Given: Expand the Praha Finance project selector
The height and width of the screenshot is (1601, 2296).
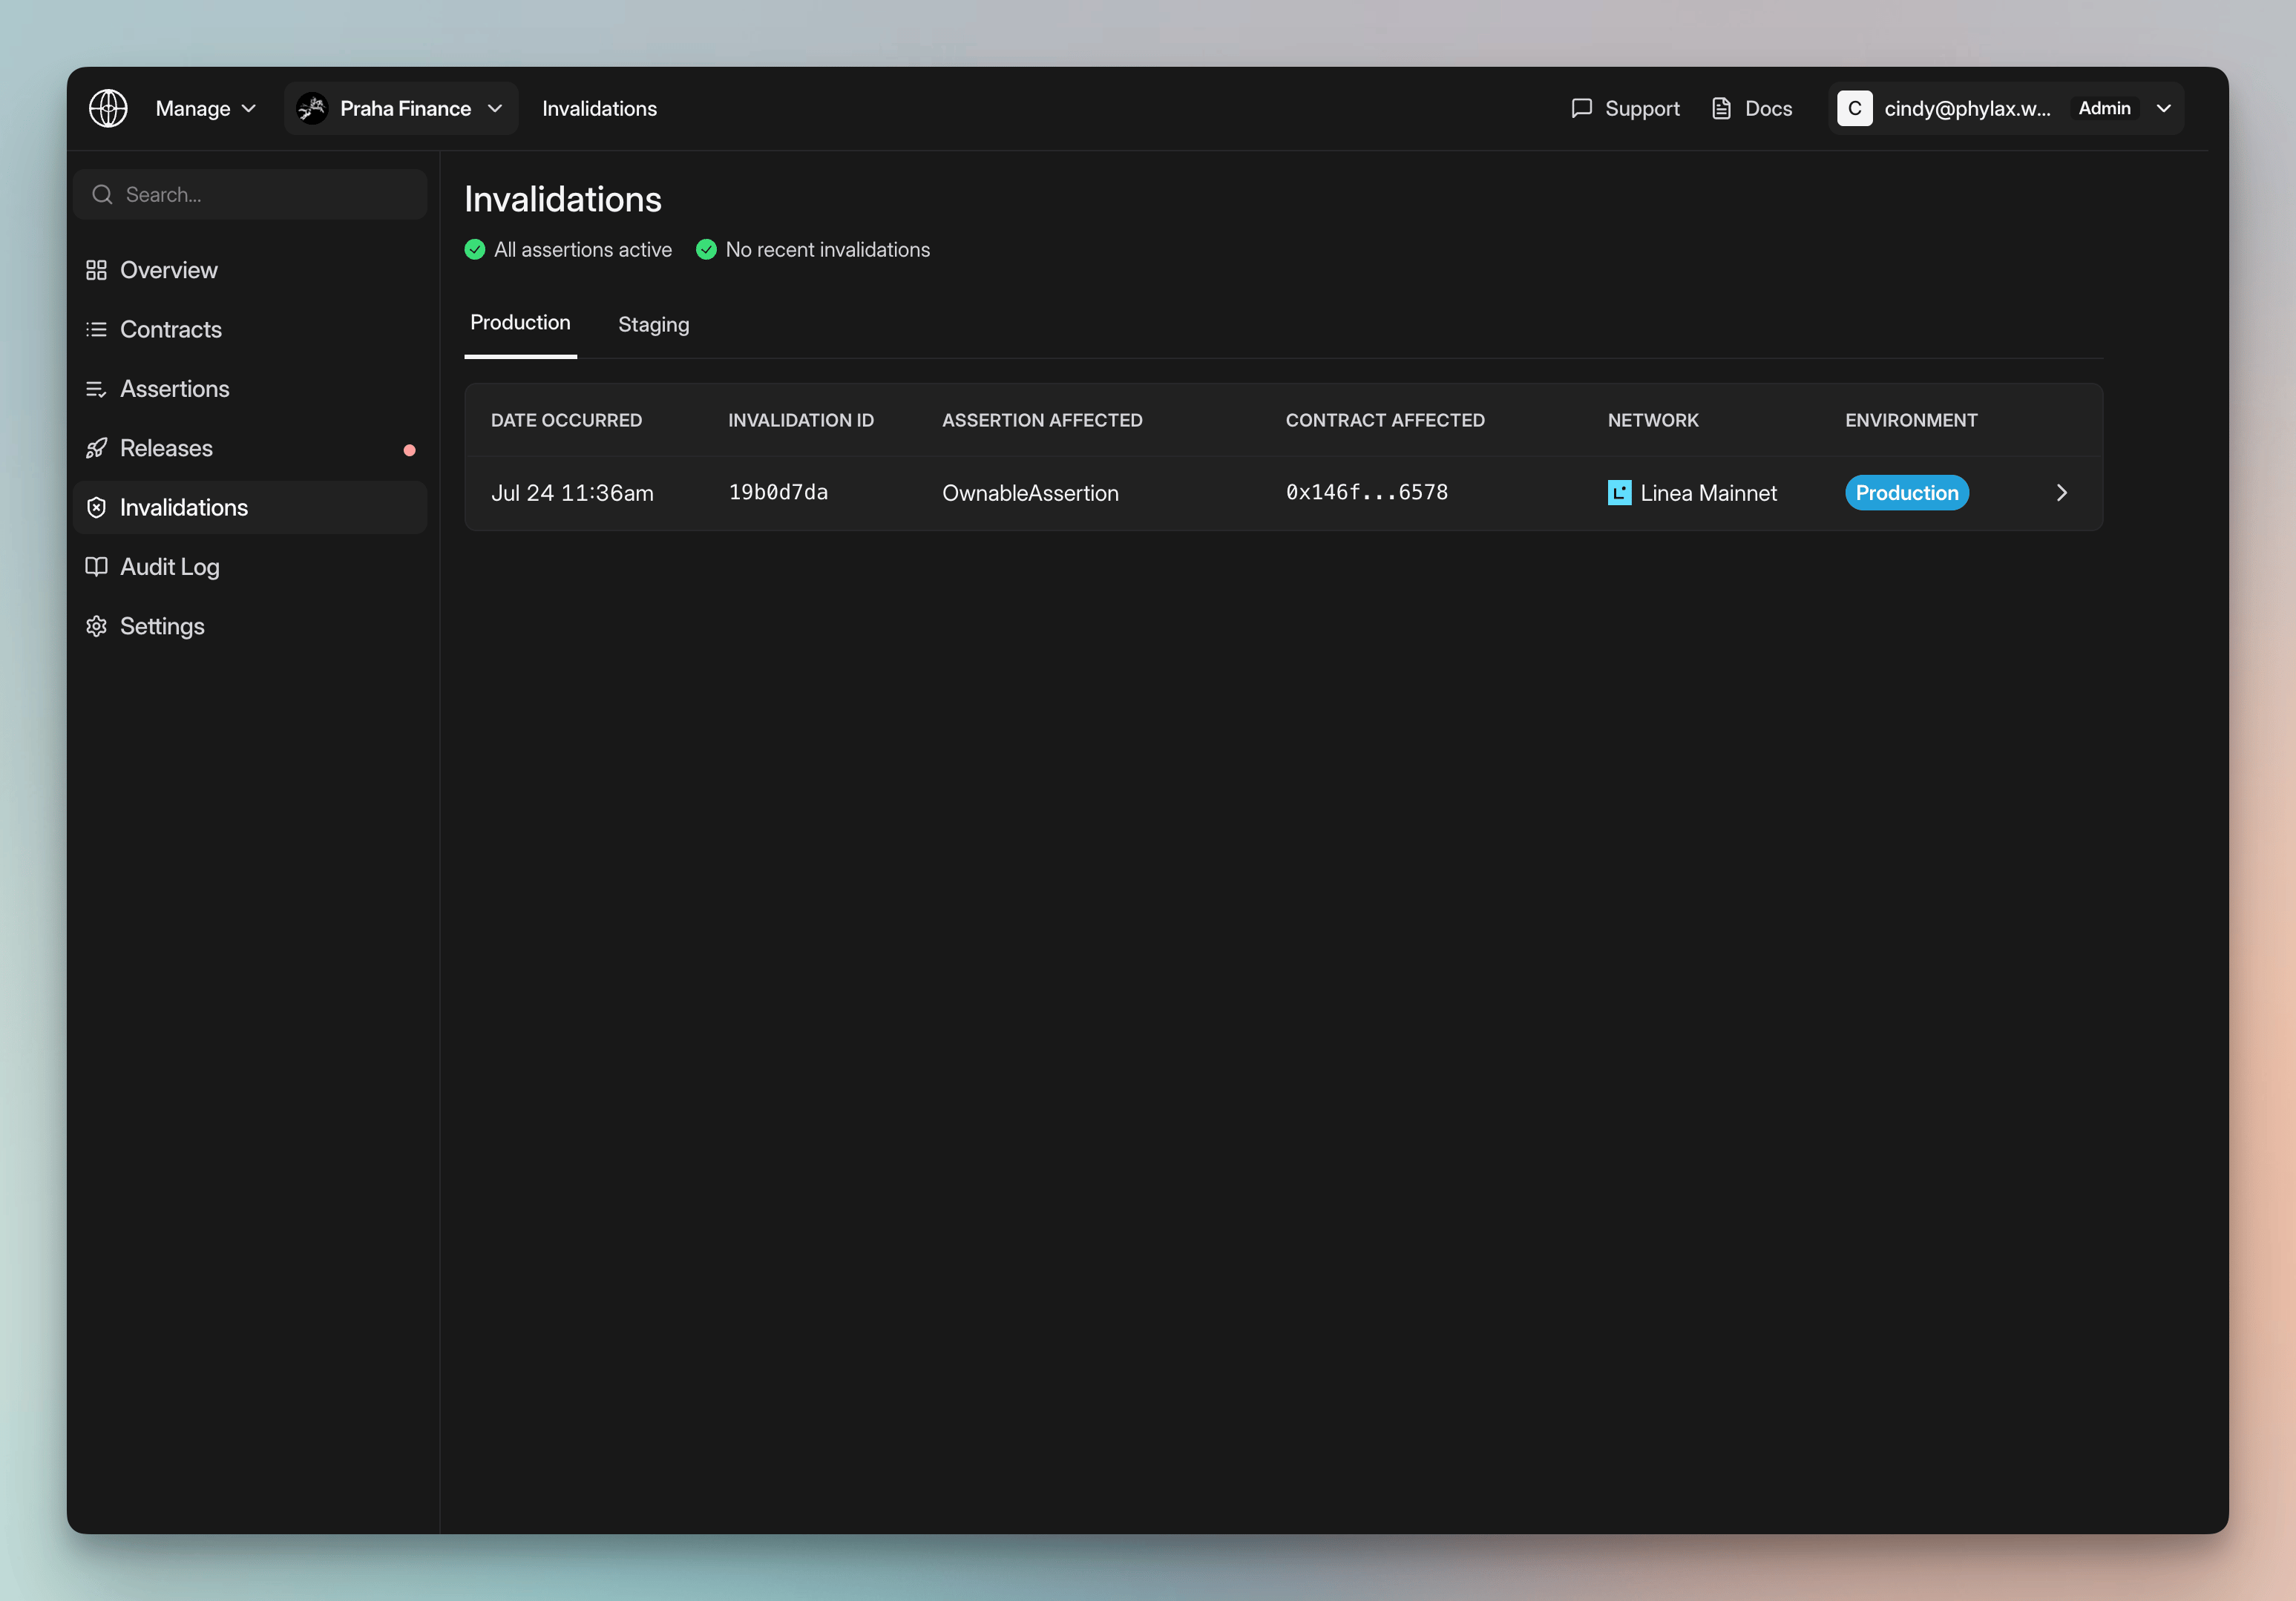Looking at the screenshot, I should (401, 108).
